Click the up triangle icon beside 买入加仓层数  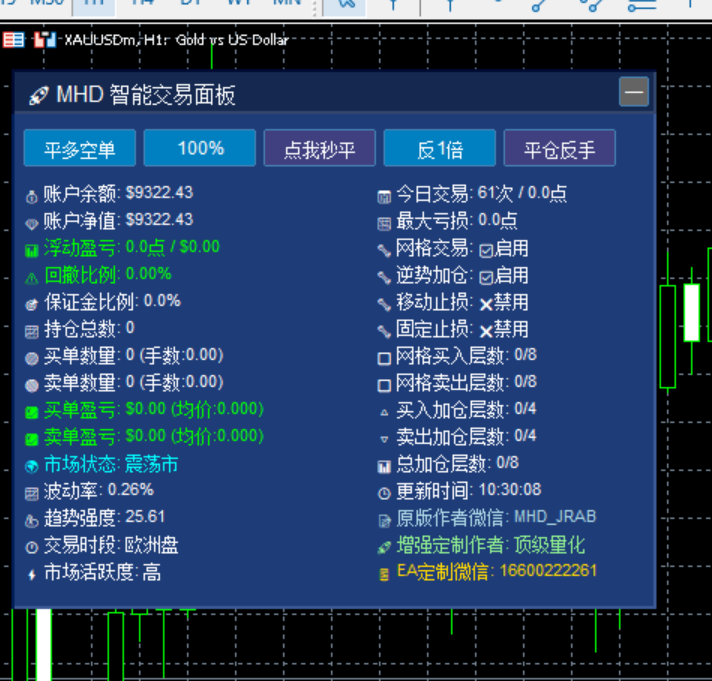(x=384, y=413)
